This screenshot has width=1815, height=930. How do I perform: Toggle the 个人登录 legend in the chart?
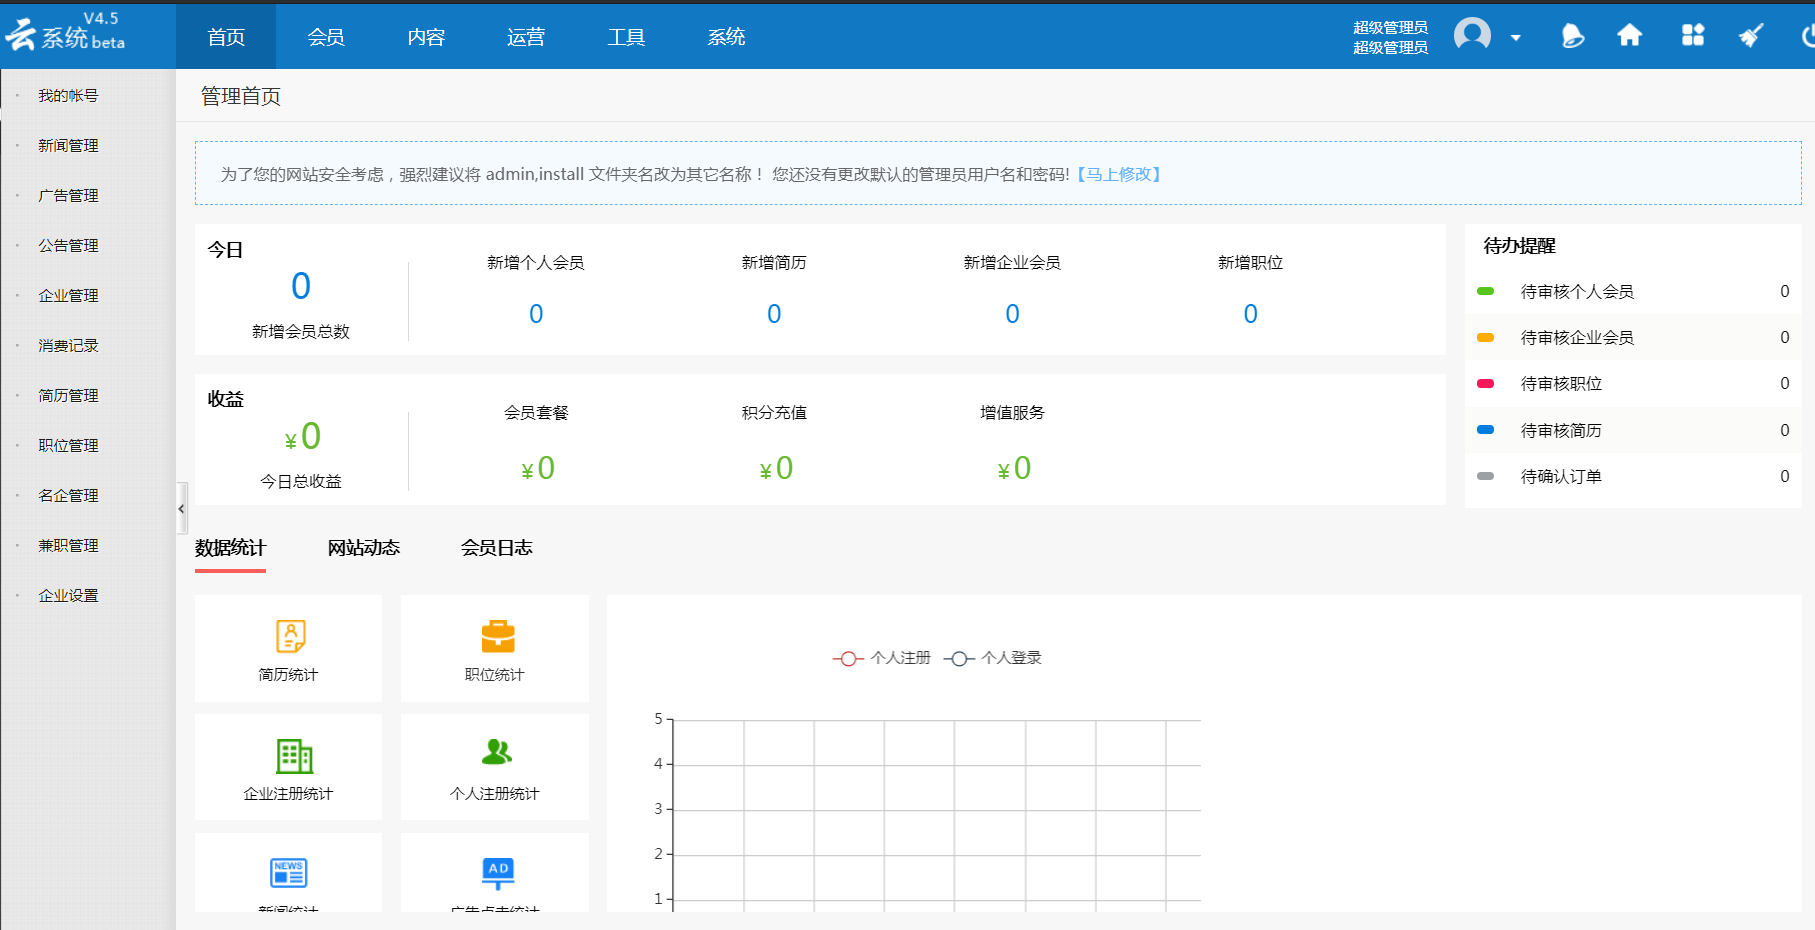coord(993,657)
